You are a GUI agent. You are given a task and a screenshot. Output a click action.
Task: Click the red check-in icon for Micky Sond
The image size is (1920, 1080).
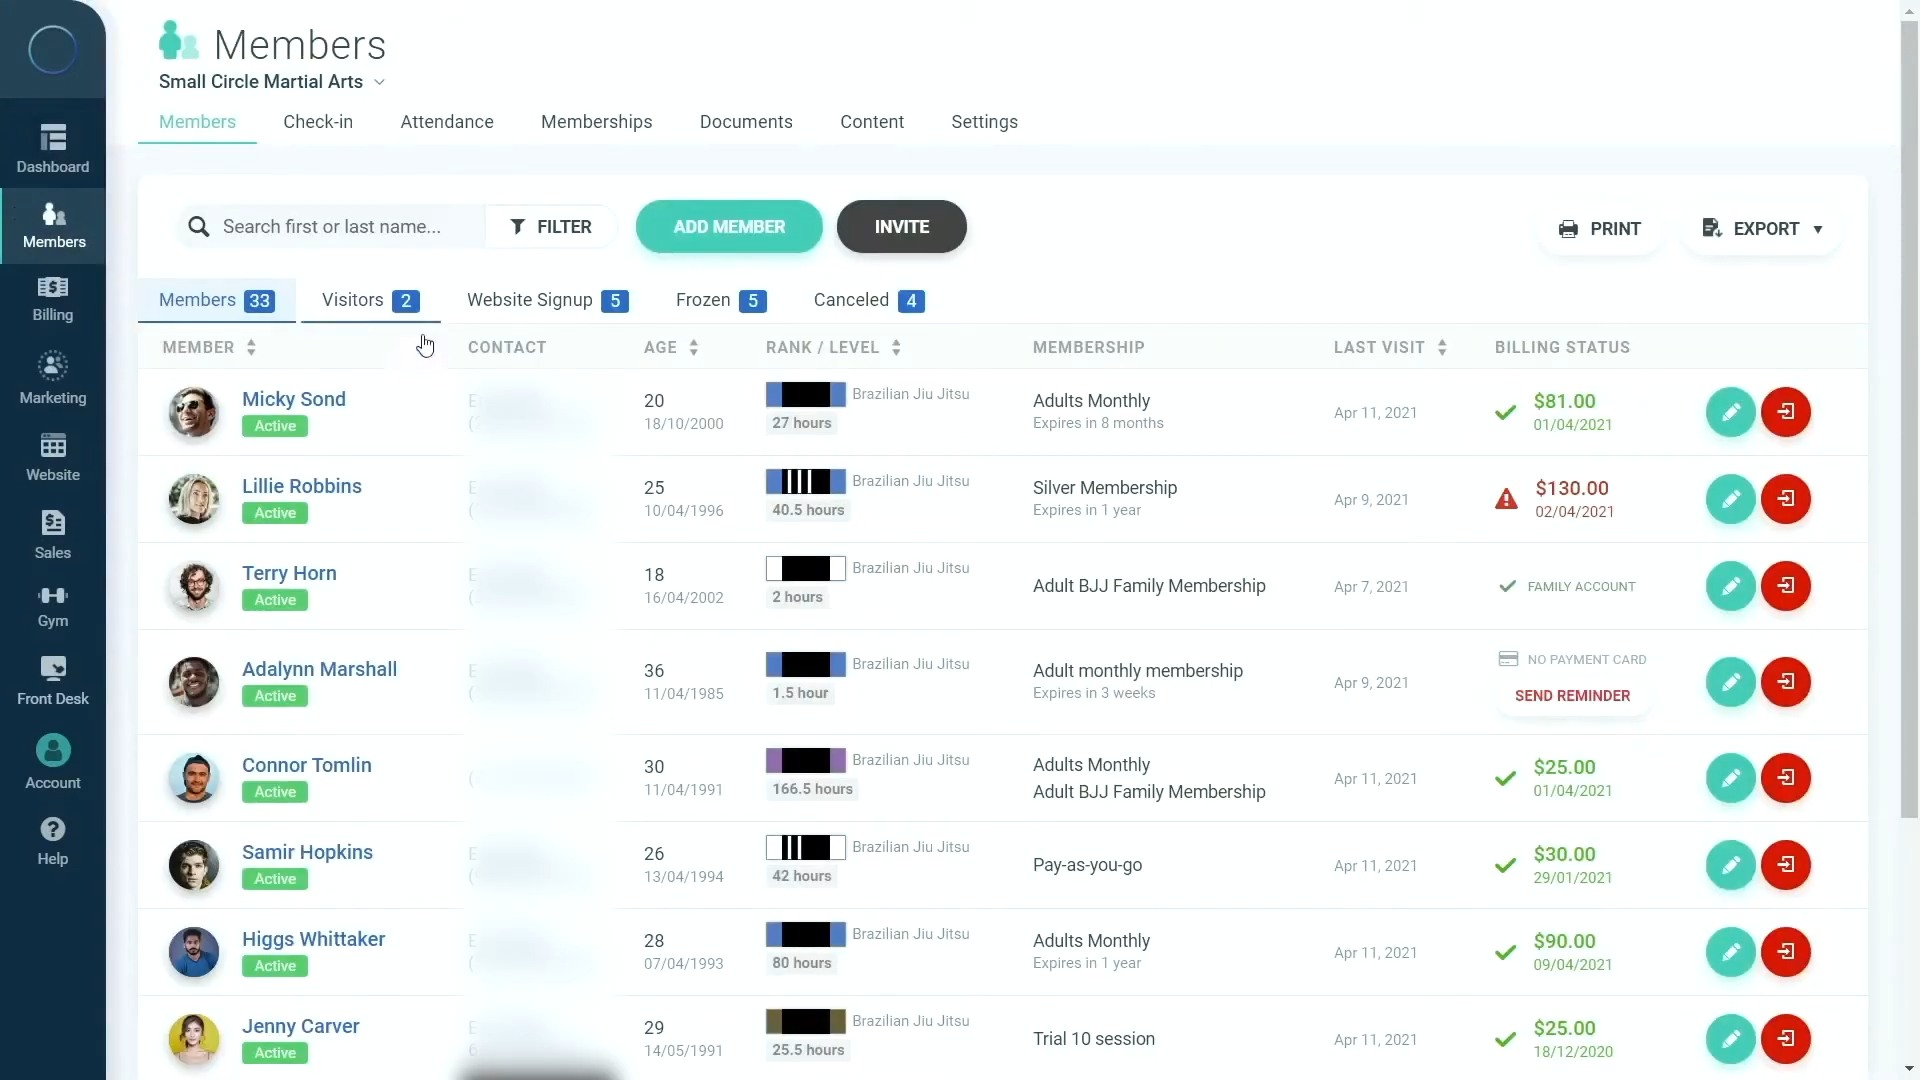(1786, 412)
